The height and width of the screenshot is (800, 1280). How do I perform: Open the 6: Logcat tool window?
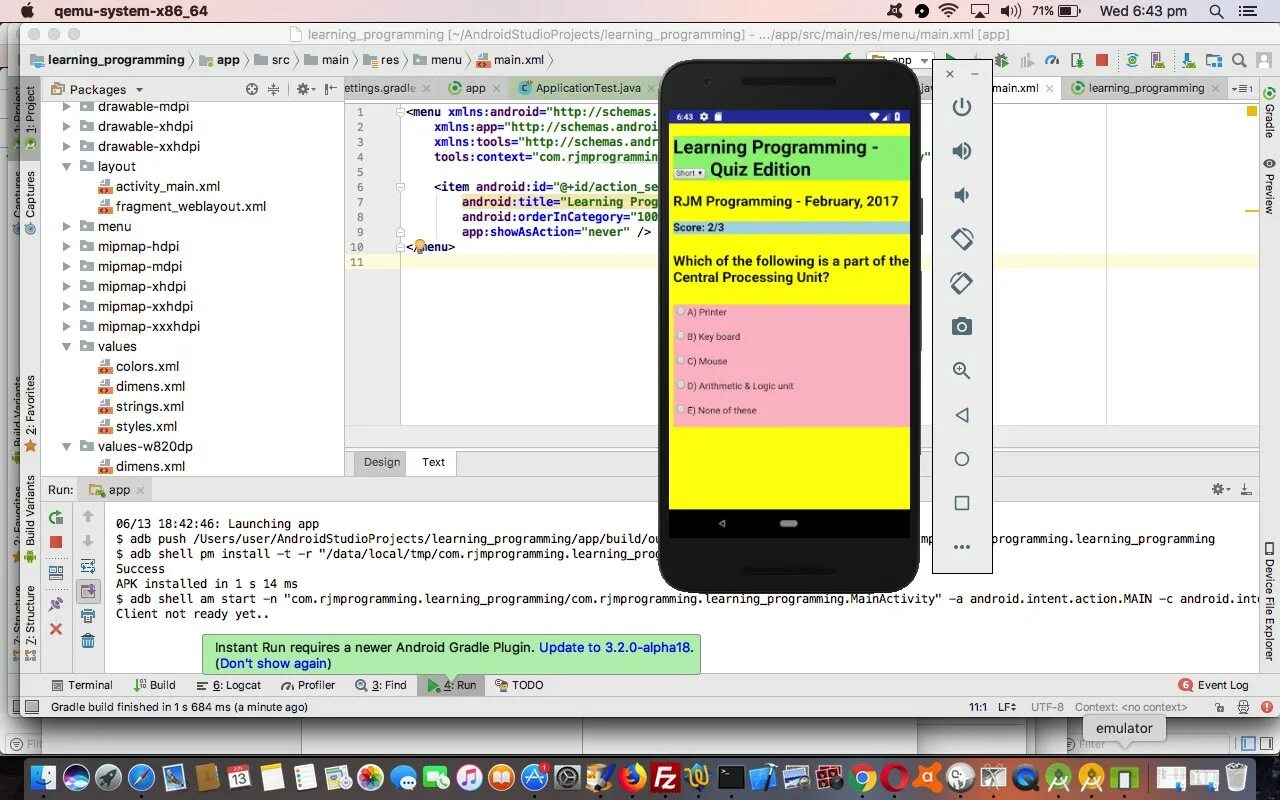click(x=229, y=685)
